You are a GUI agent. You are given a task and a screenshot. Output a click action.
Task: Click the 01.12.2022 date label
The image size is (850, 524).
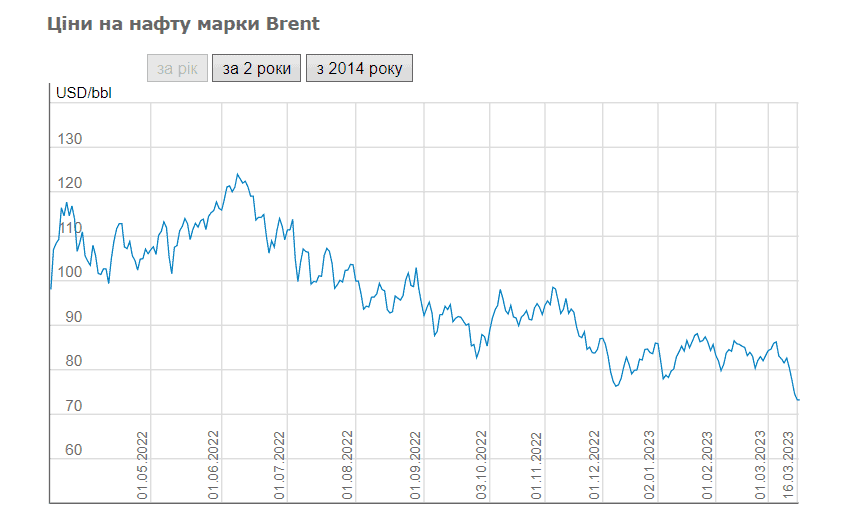(x=595, y=465)
